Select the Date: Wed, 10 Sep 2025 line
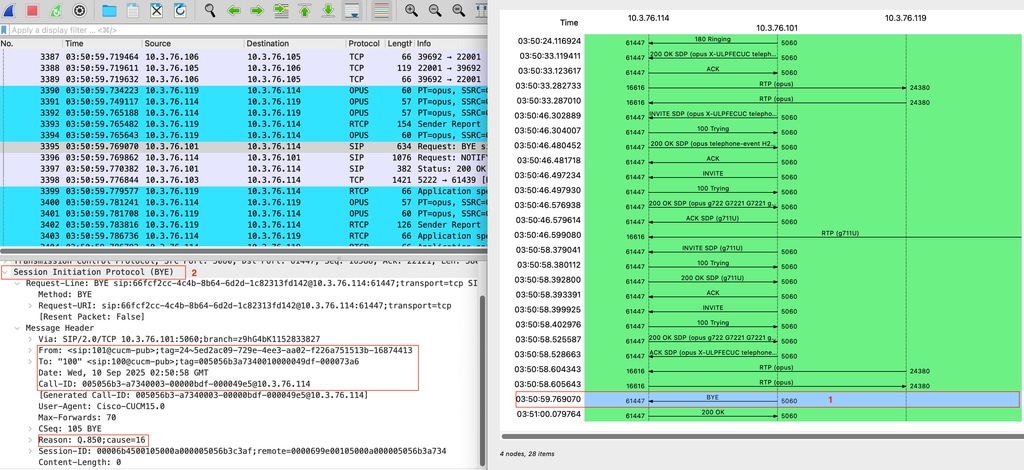Viewport: 1024px width, 470px height. 123,373
